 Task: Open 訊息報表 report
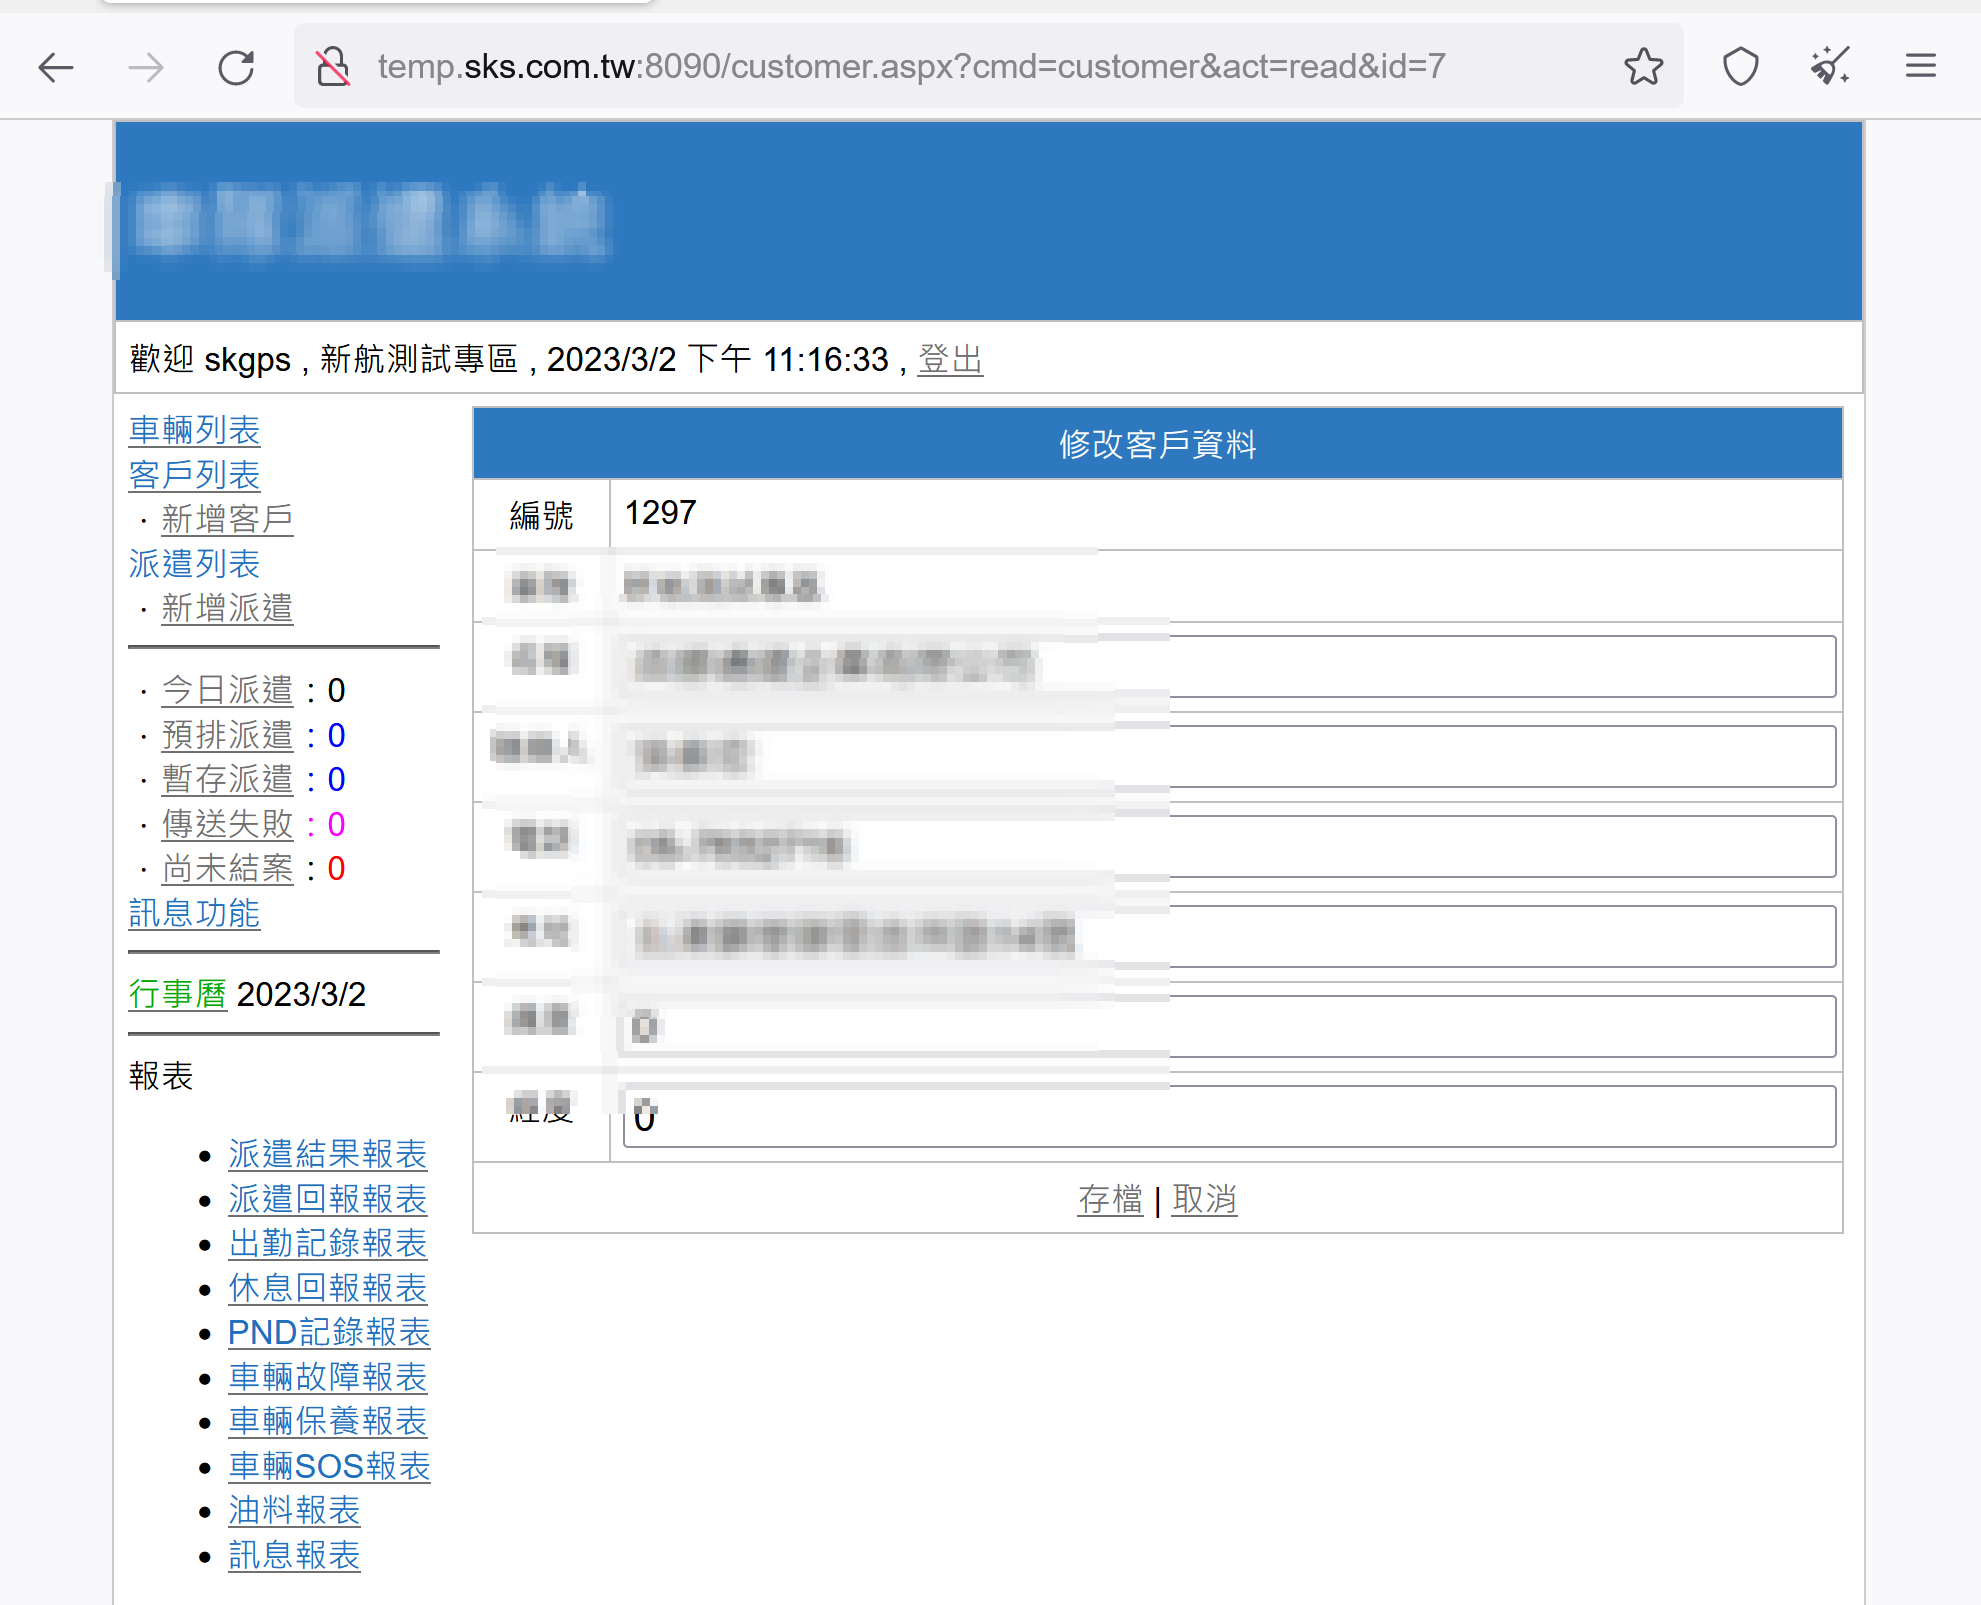pyautogui.click(x=294, y=1555)
